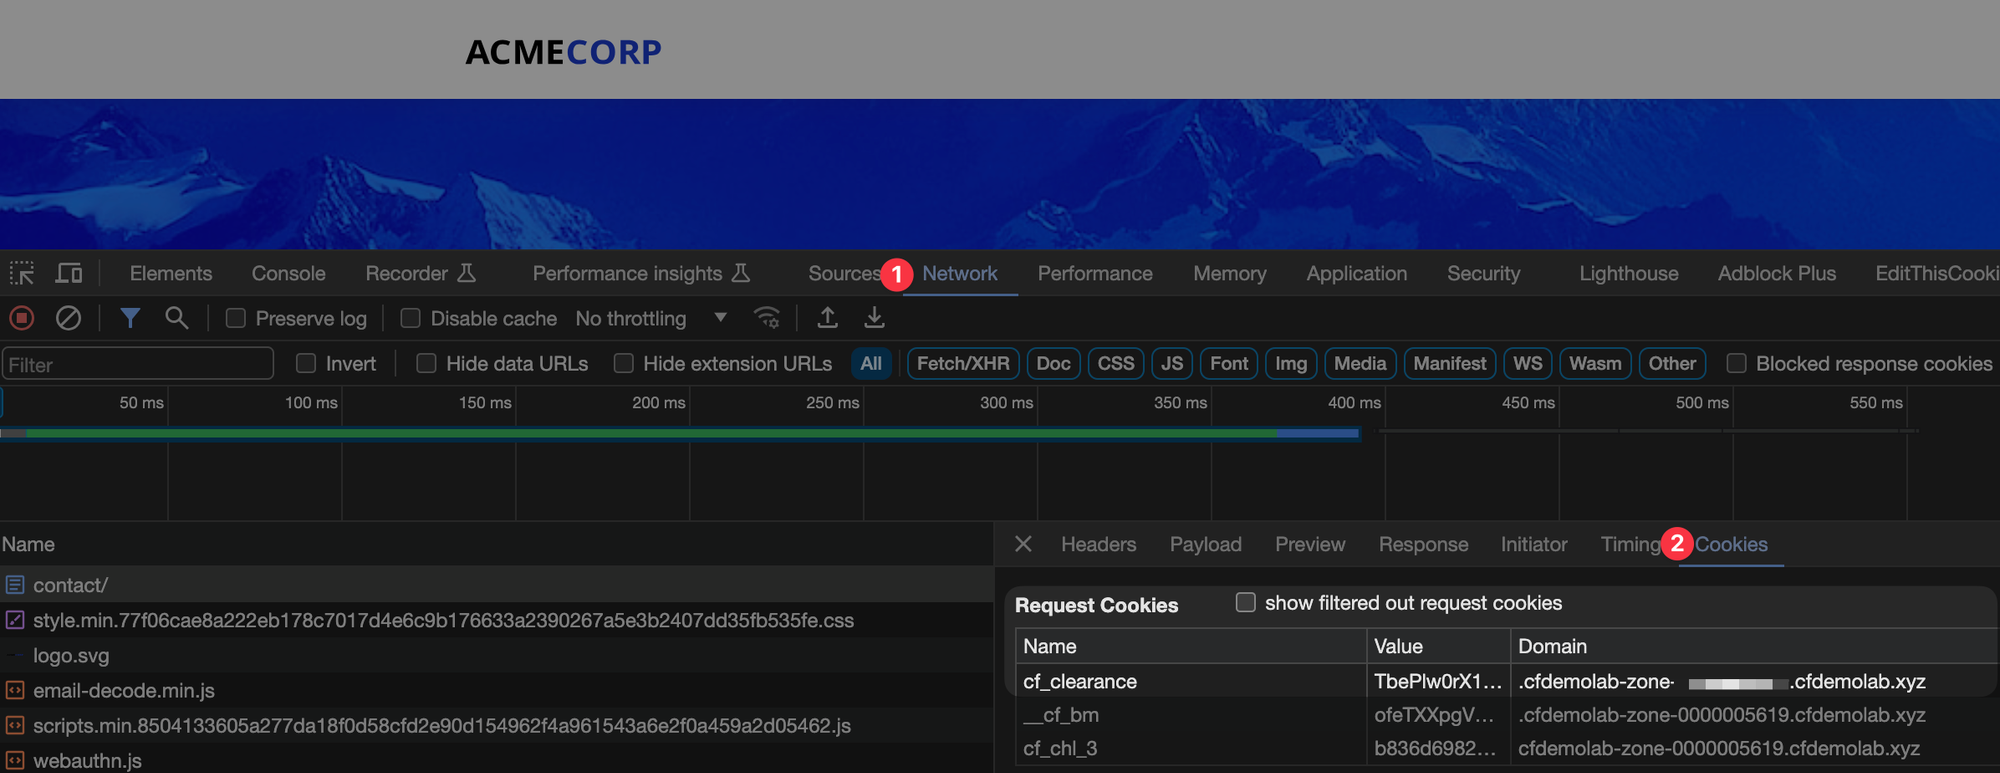Viewport: 2000px width, 773px height.
Task: Open the Headers tab in request details
Action: pos(1098,544)
